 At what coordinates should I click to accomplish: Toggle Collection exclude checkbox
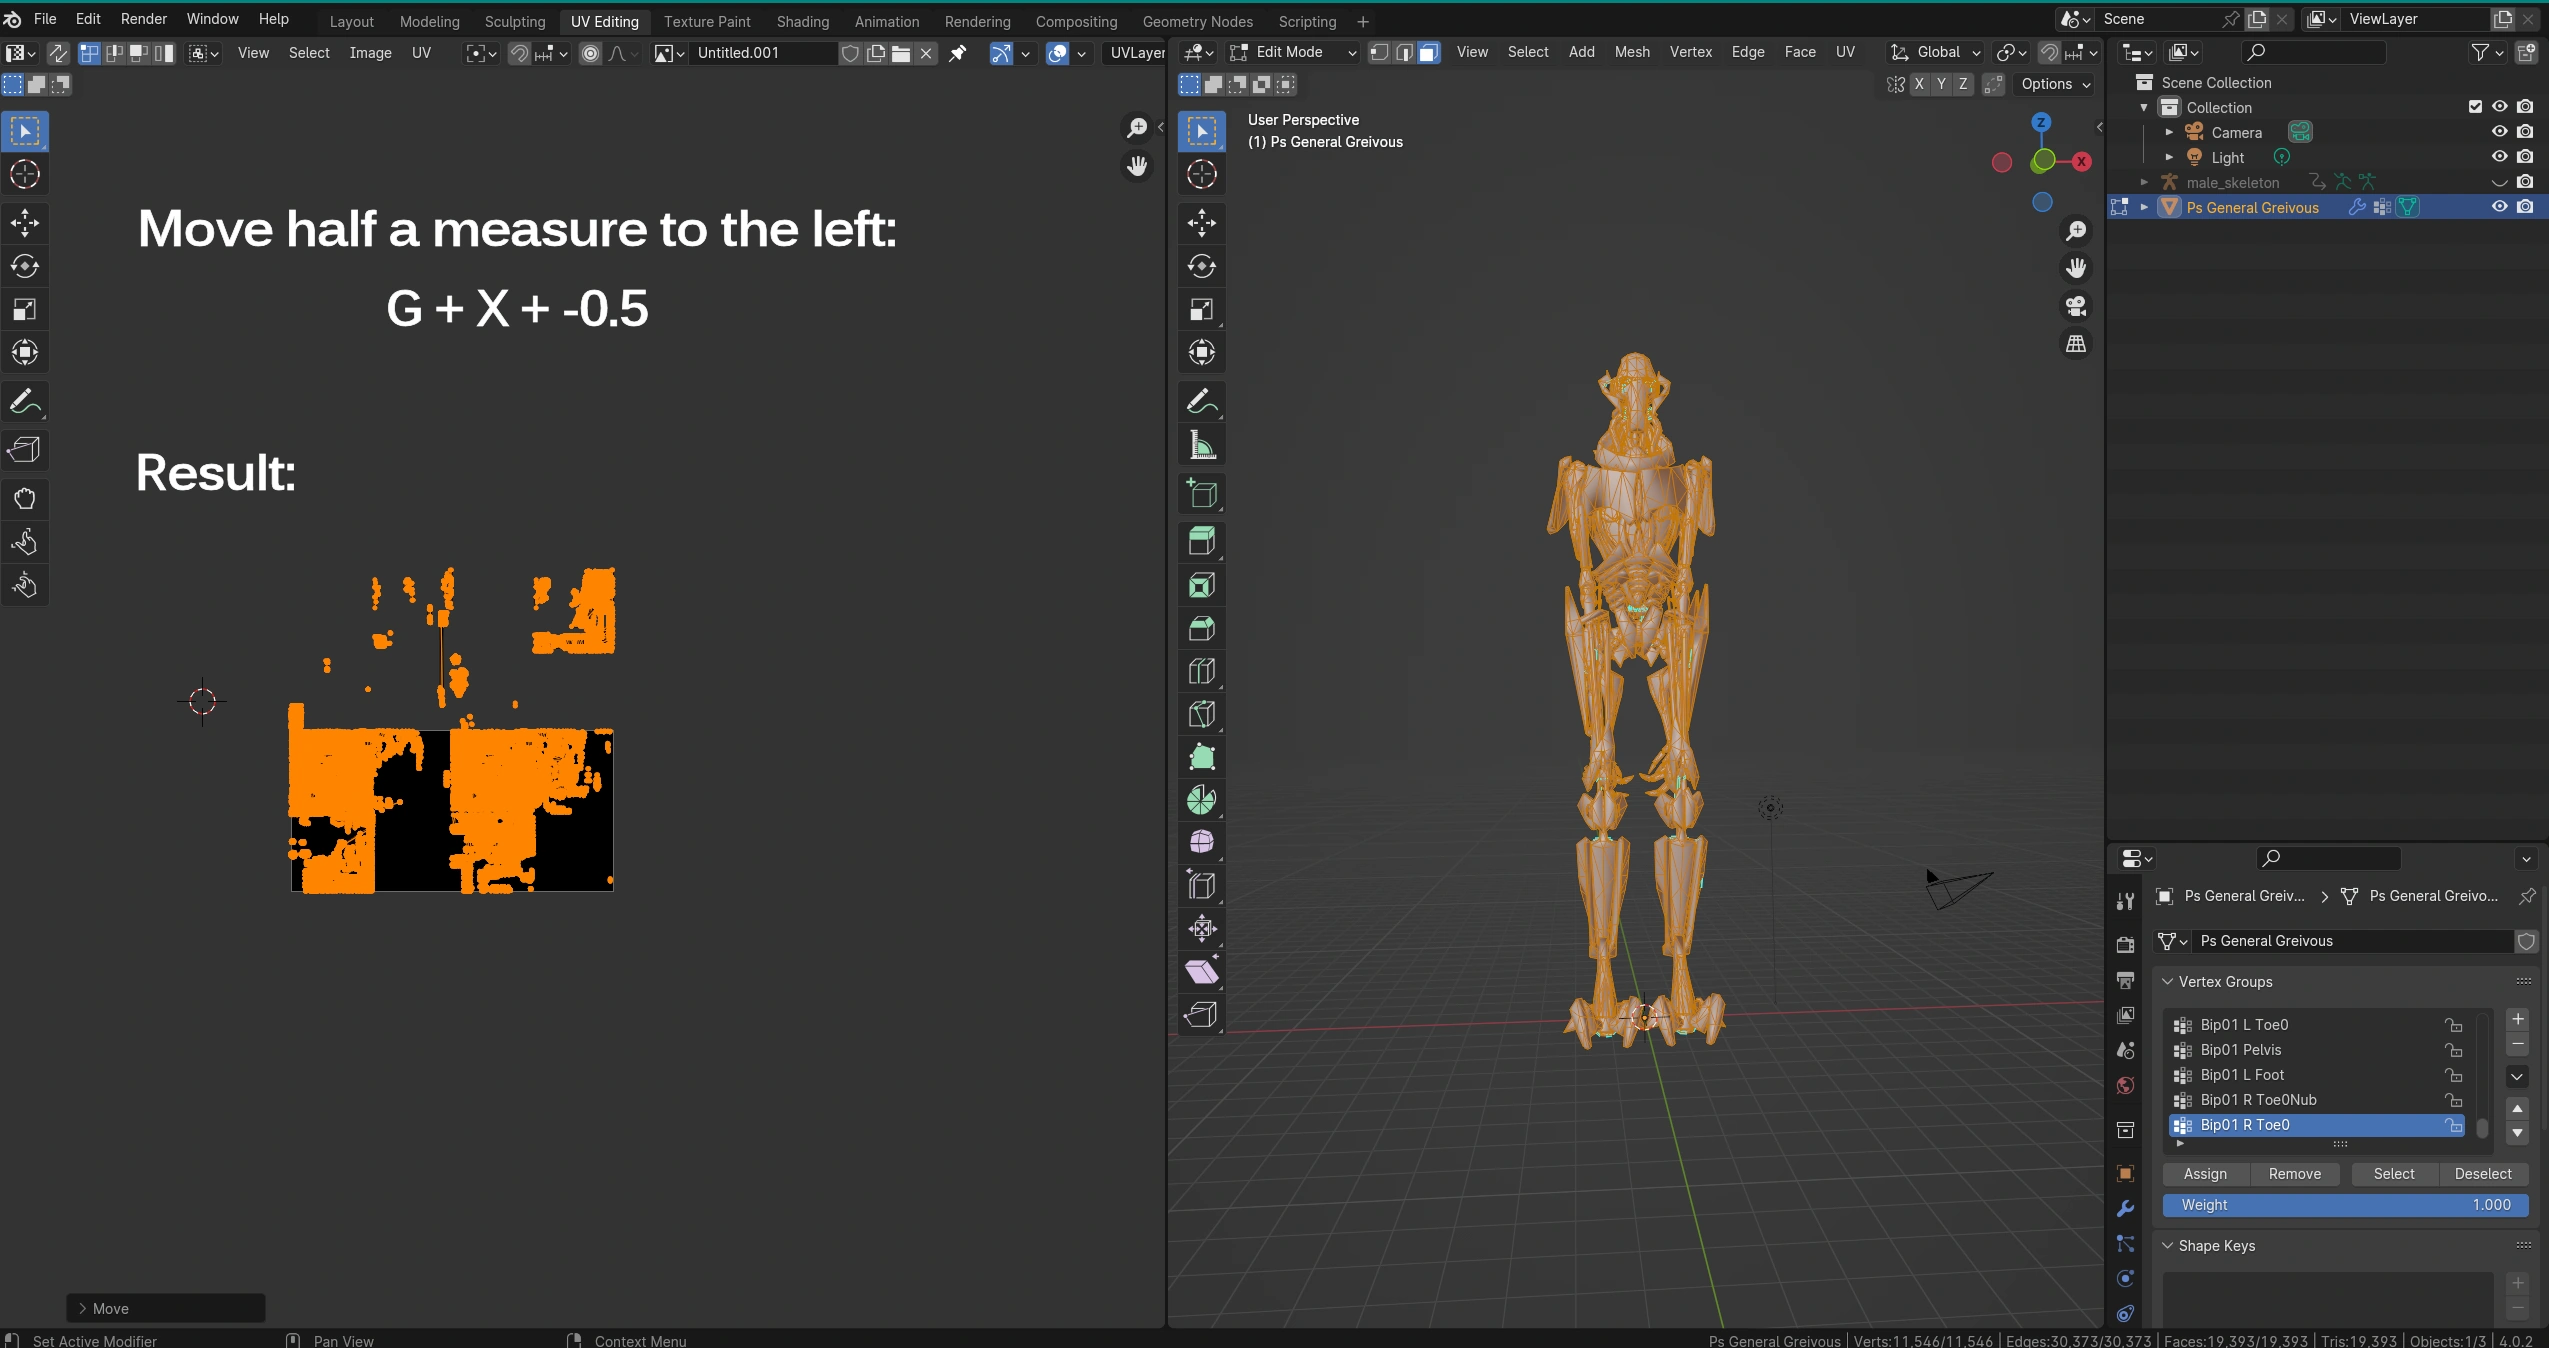pyautogui.click(x=2475, y=107)
